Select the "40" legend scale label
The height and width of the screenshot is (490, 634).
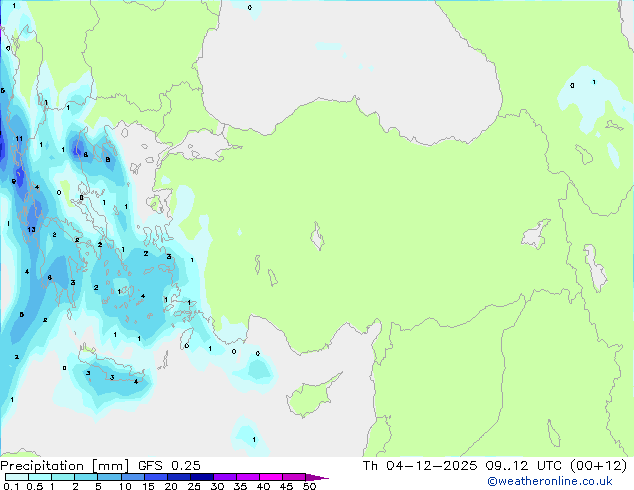coord(263,486)
